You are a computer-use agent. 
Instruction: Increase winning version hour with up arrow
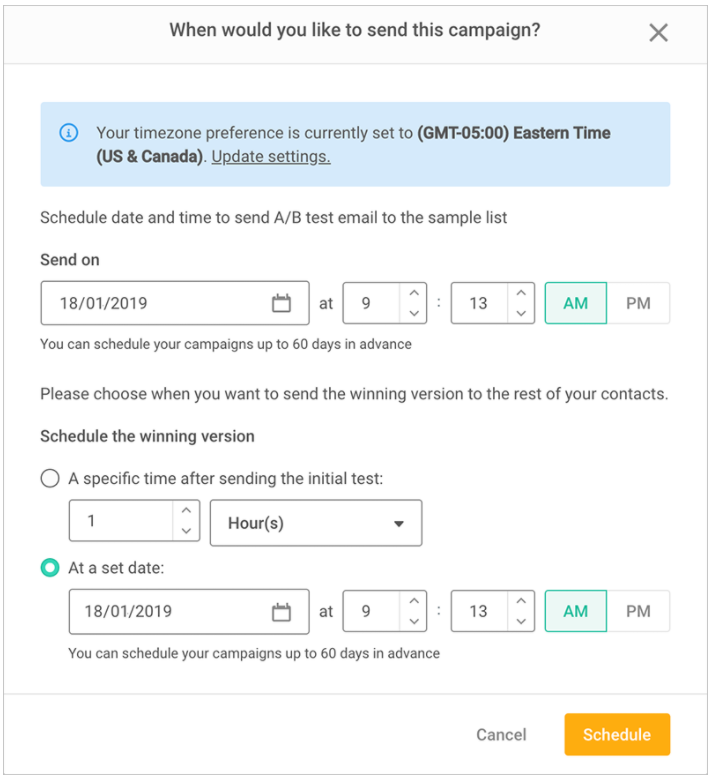(x=415, y=601)
